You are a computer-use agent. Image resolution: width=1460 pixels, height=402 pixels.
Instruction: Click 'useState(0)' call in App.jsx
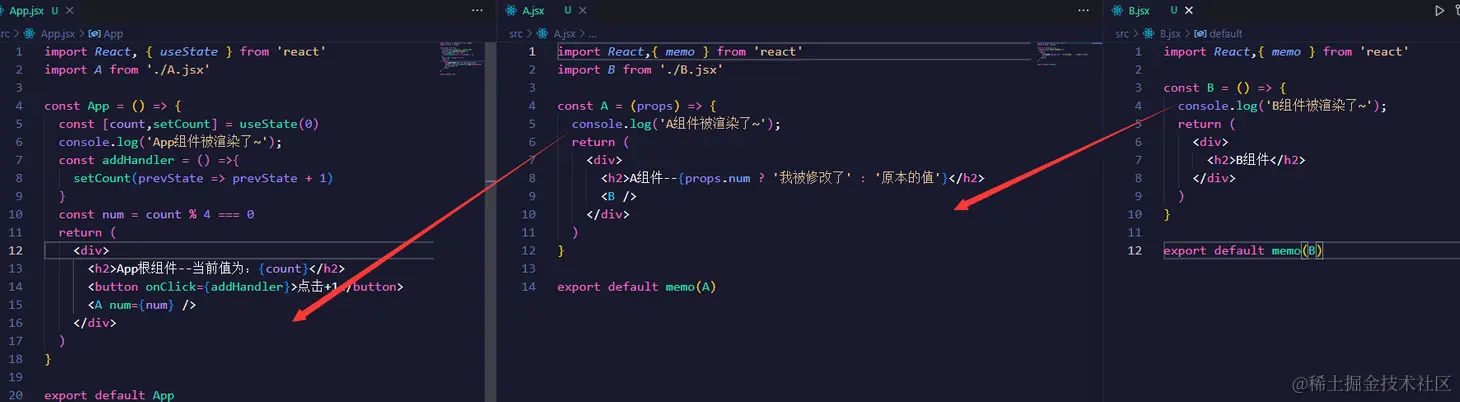pyautogui.click(x=279, y=124)
